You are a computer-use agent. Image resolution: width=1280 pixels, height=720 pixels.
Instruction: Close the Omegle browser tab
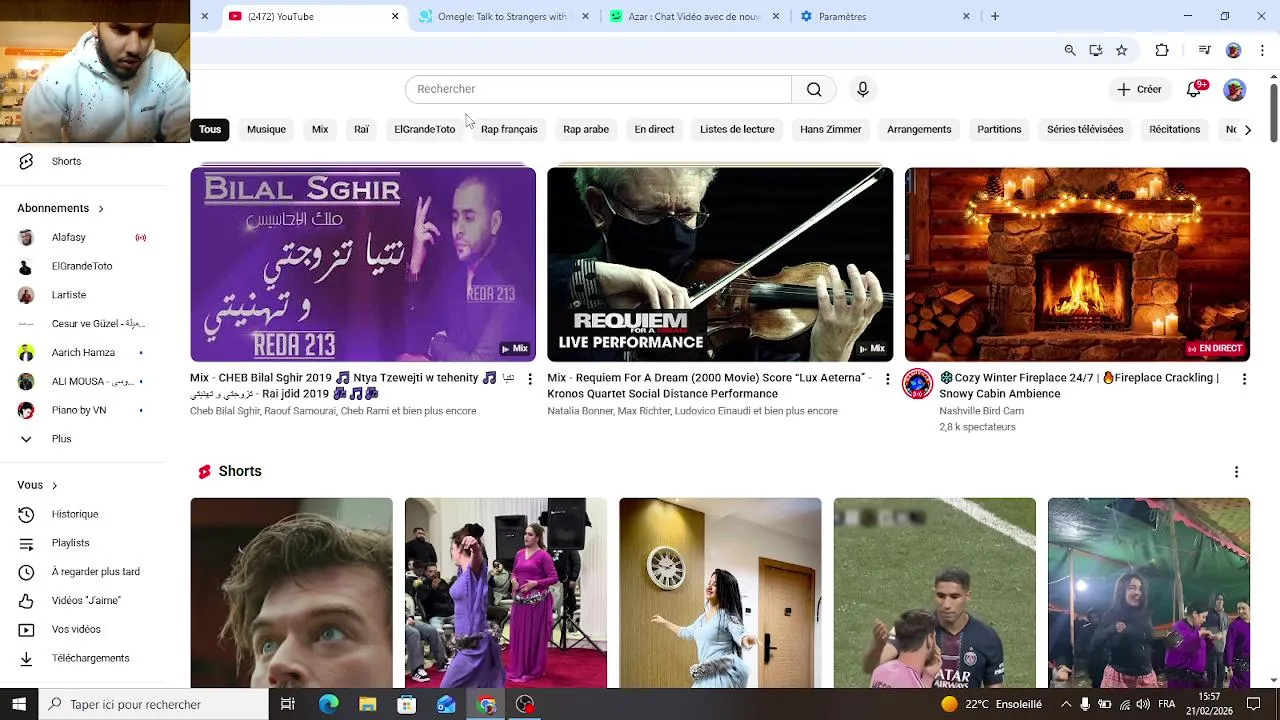click(x=585, y=16)
